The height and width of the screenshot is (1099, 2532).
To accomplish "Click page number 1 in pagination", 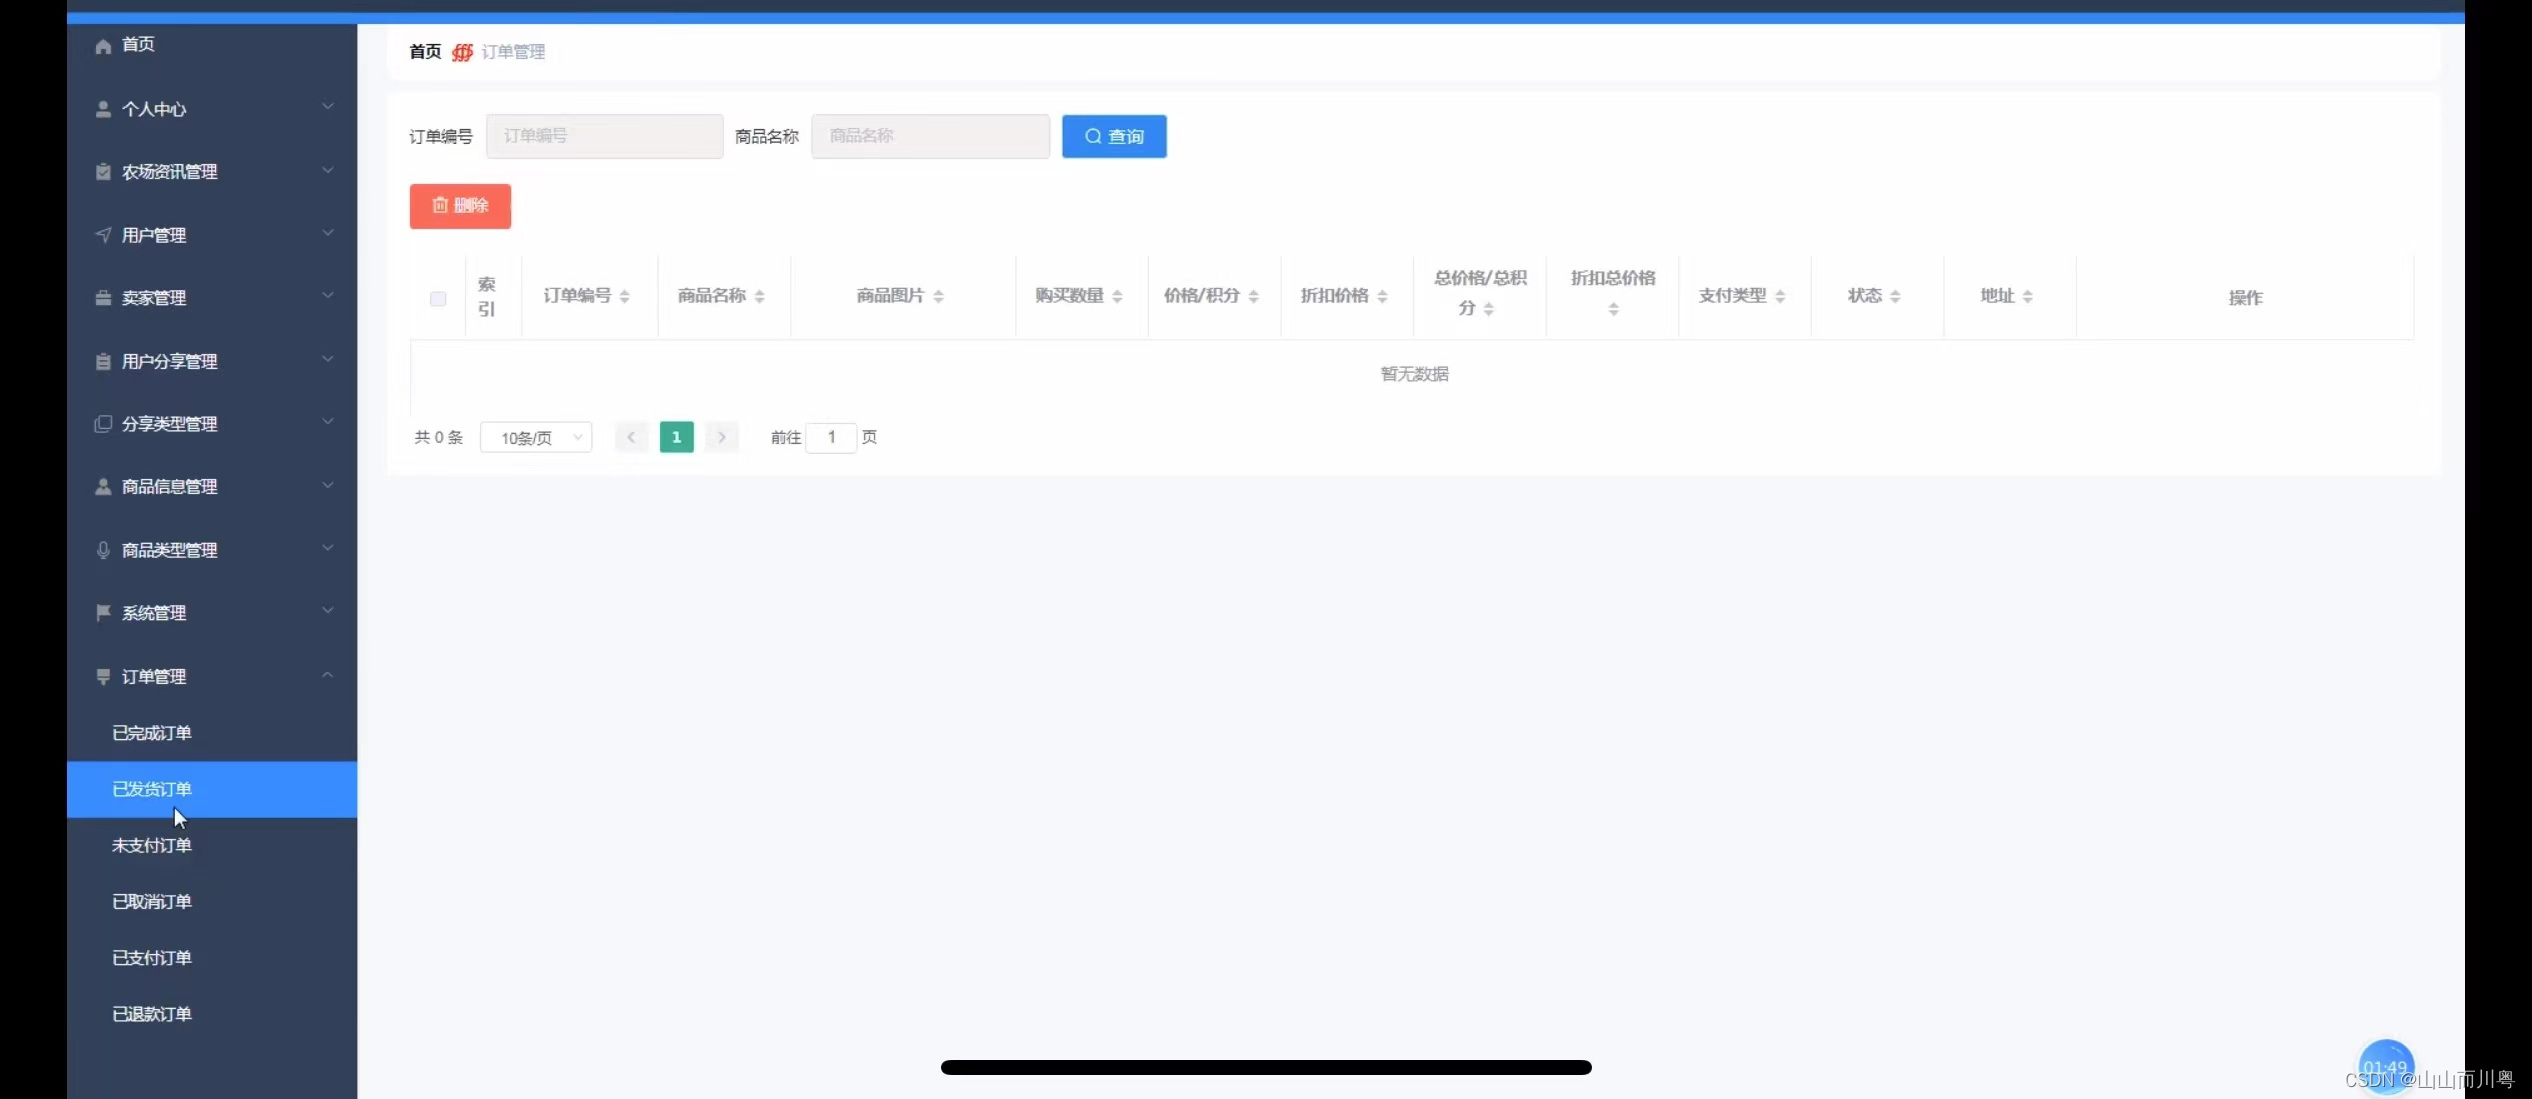I will (677, 438).
